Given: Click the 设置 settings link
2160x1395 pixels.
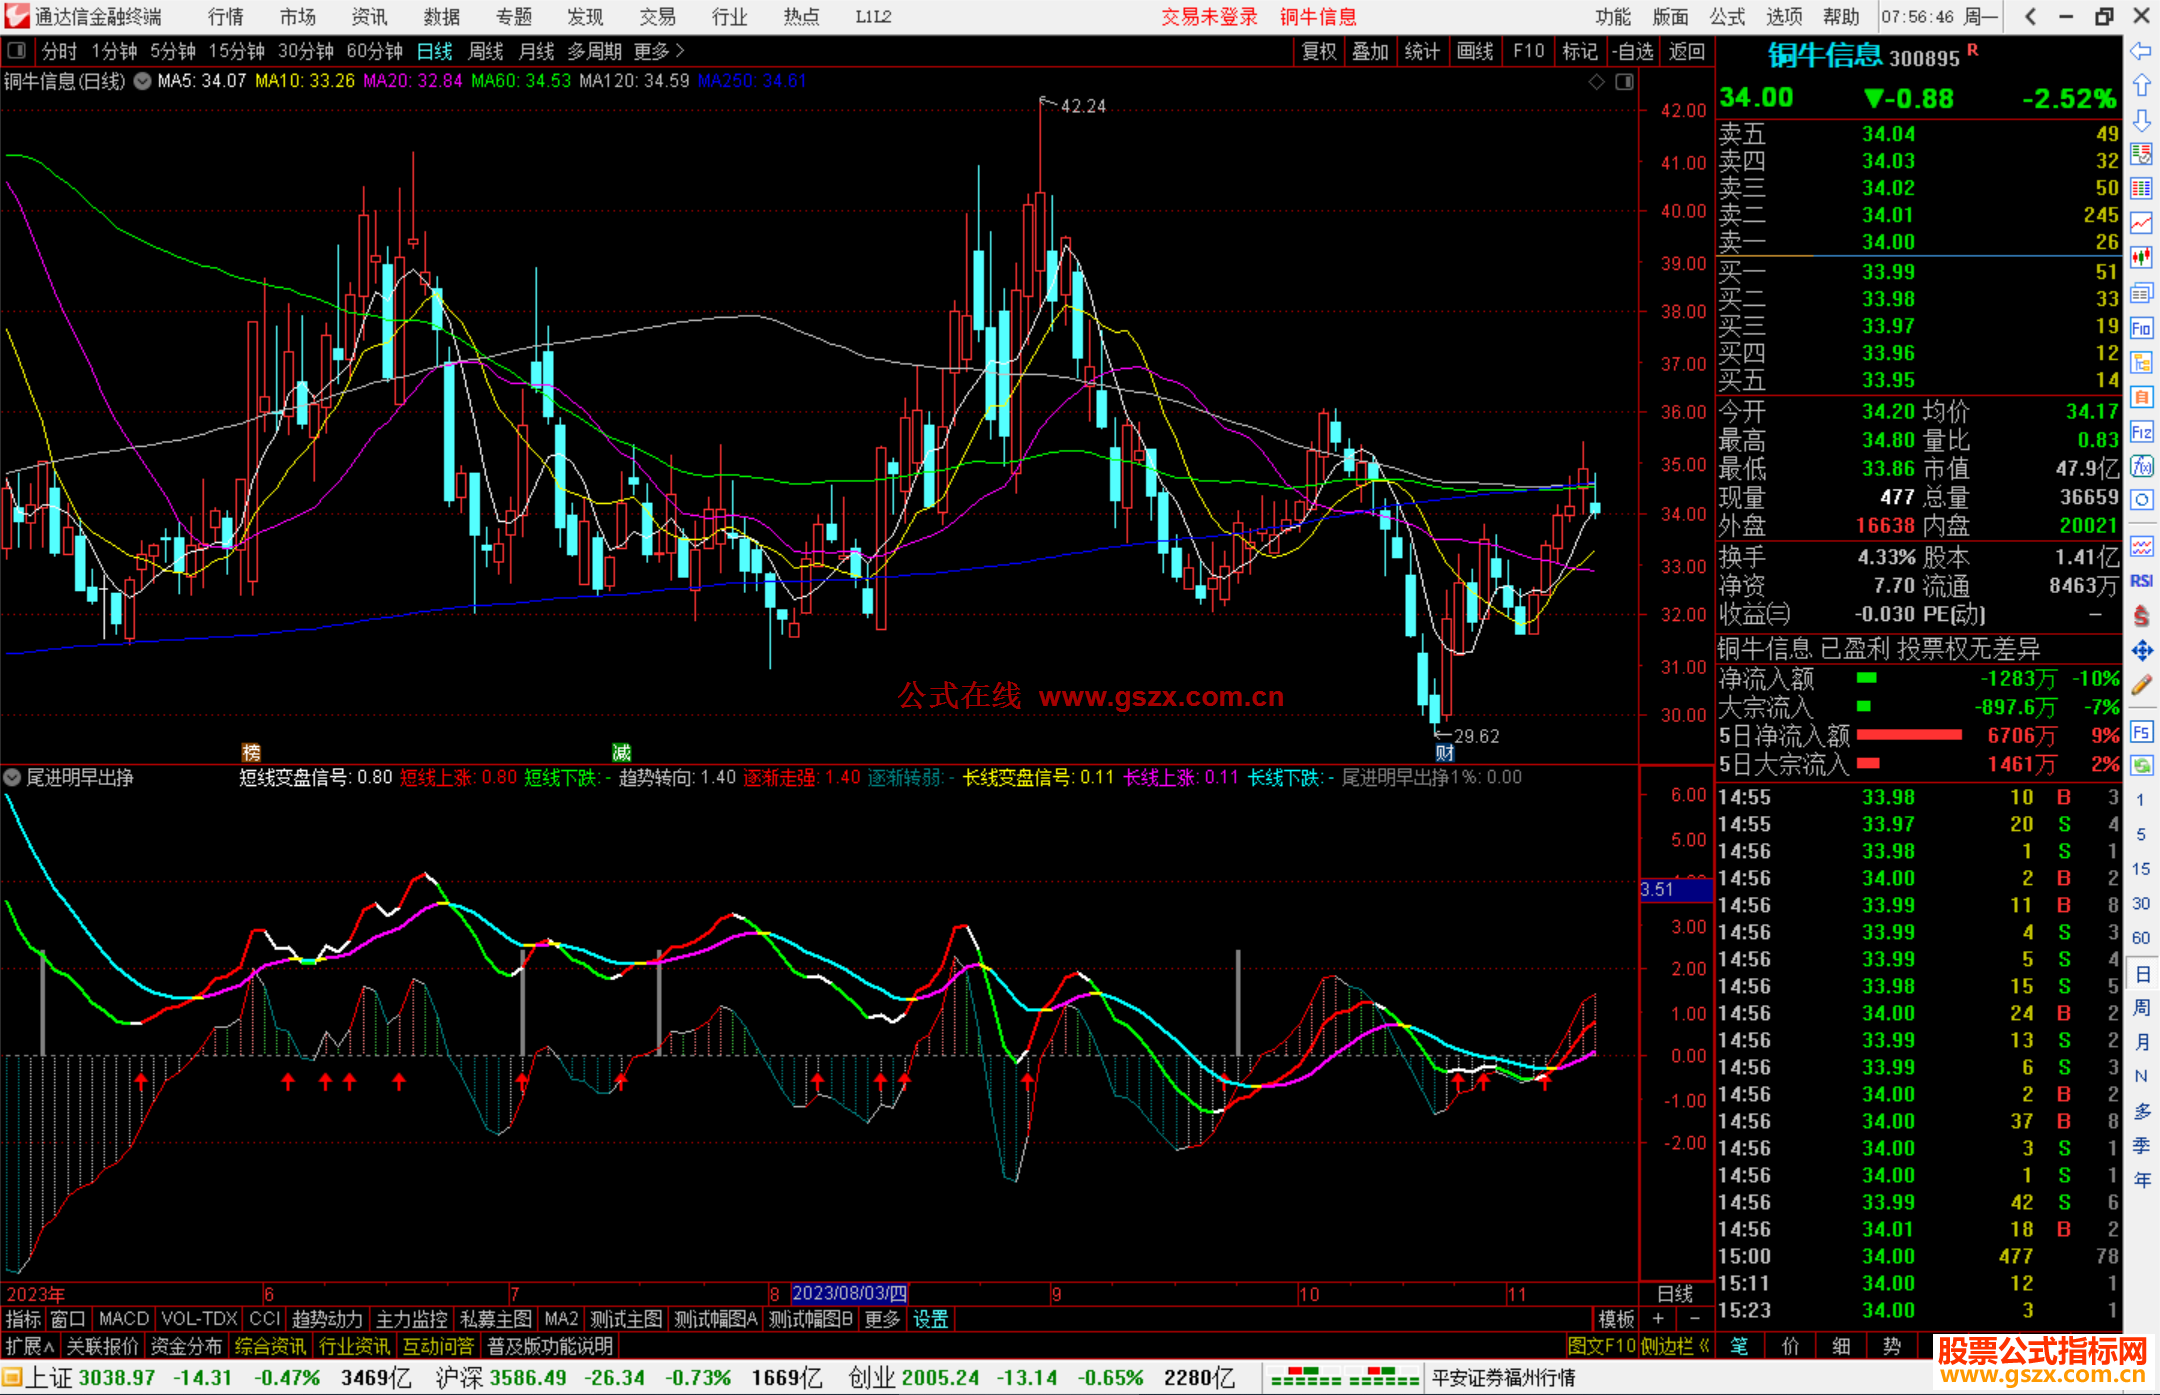Looking at the screenshot, I should 930,1319.
